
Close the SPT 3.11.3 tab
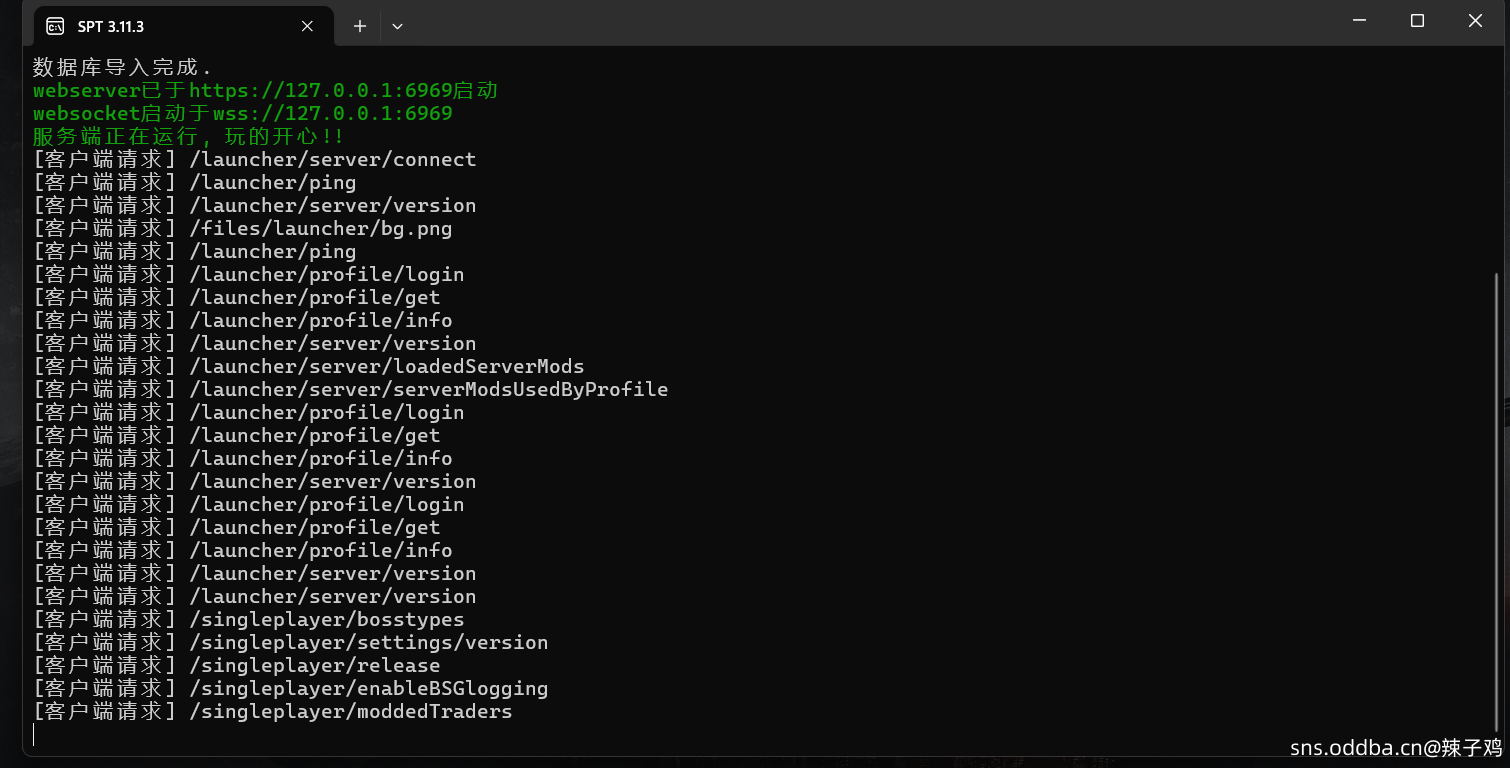[x=308, y=26]
